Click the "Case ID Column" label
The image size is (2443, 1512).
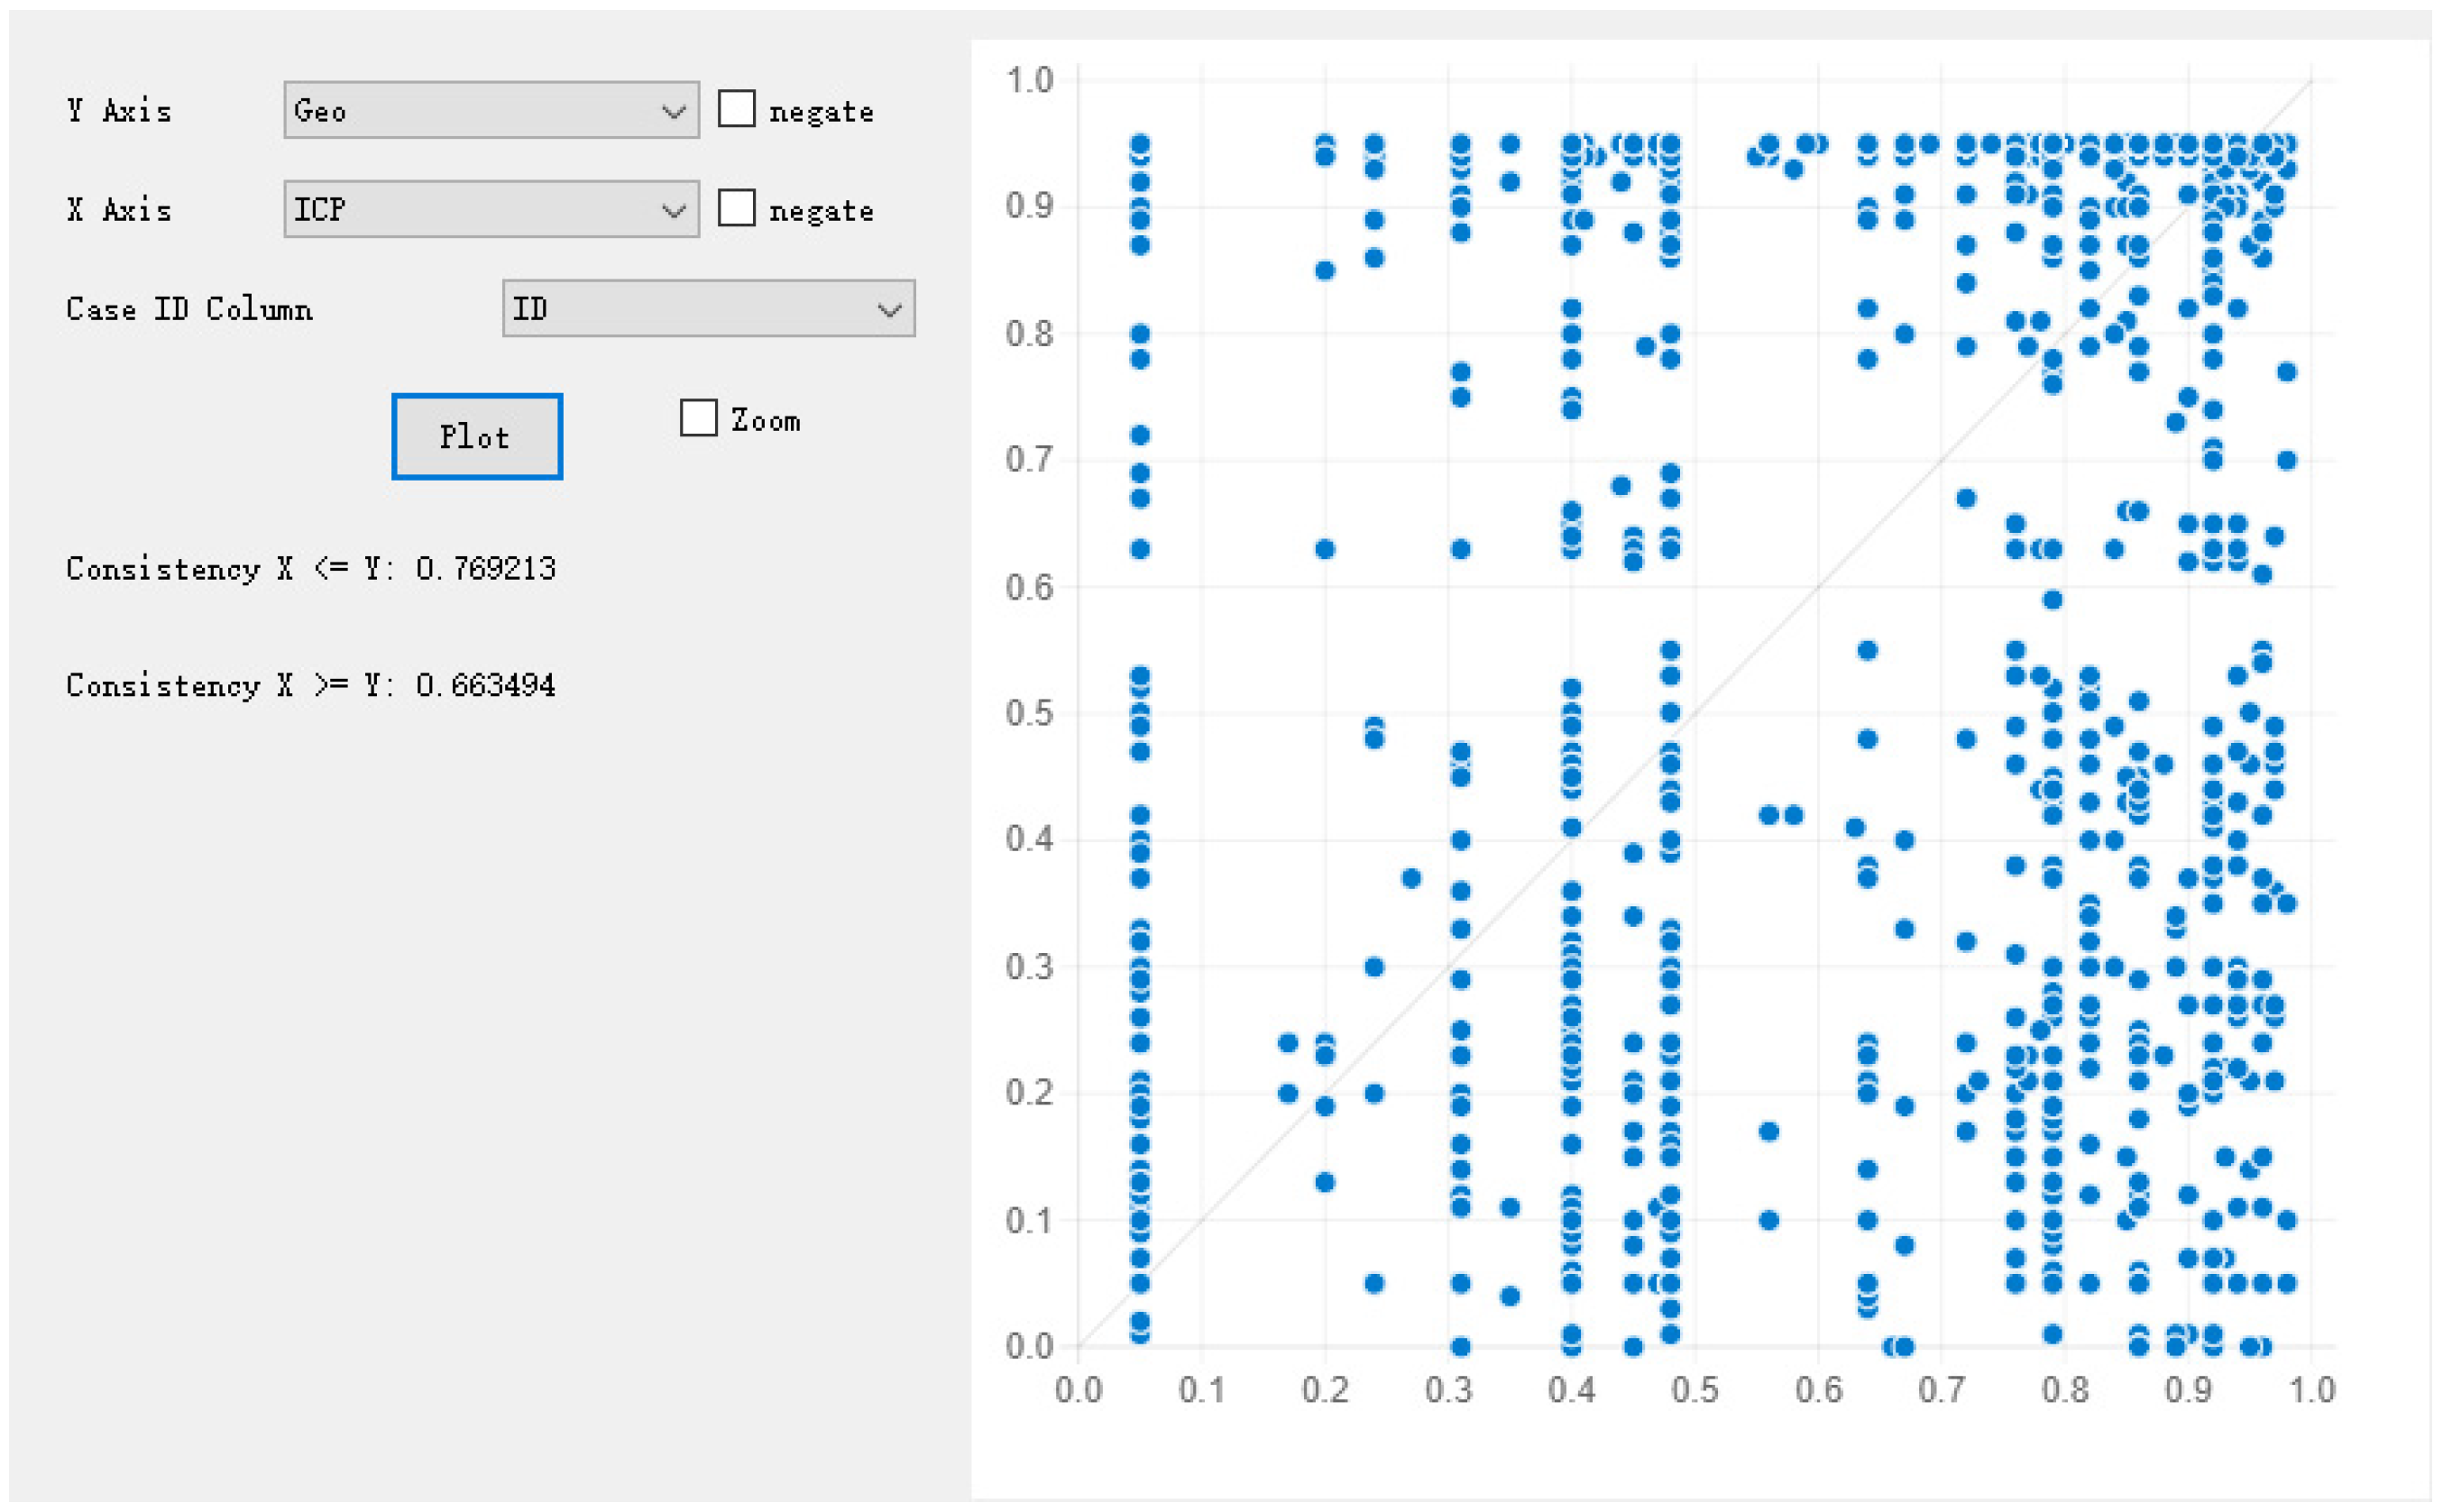point(189,308)
